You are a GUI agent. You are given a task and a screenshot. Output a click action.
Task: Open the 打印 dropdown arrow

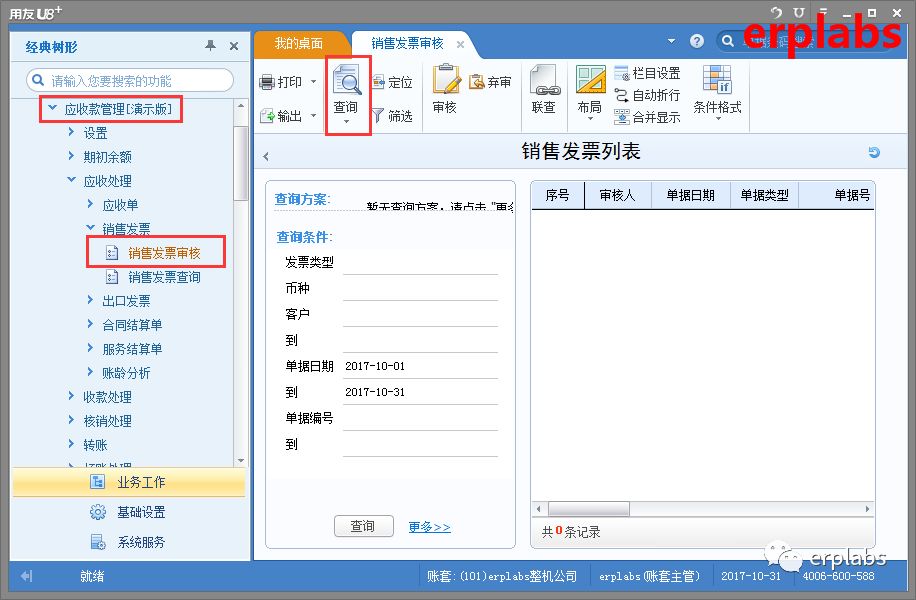(313, 82)
